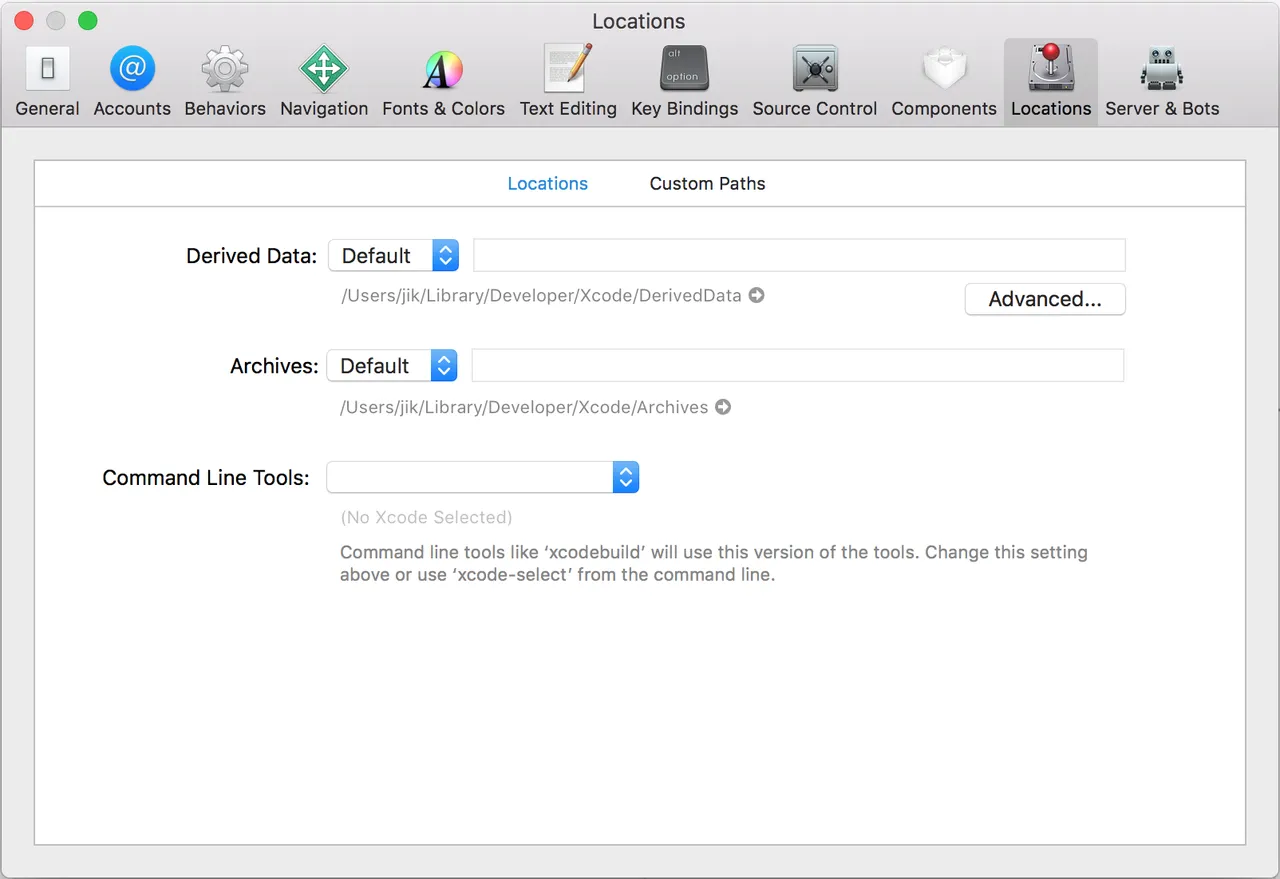The height and width of the screenshot is (879, 1280).
Task: Open the Accounts preferences pane
Action: click(132, 82)
